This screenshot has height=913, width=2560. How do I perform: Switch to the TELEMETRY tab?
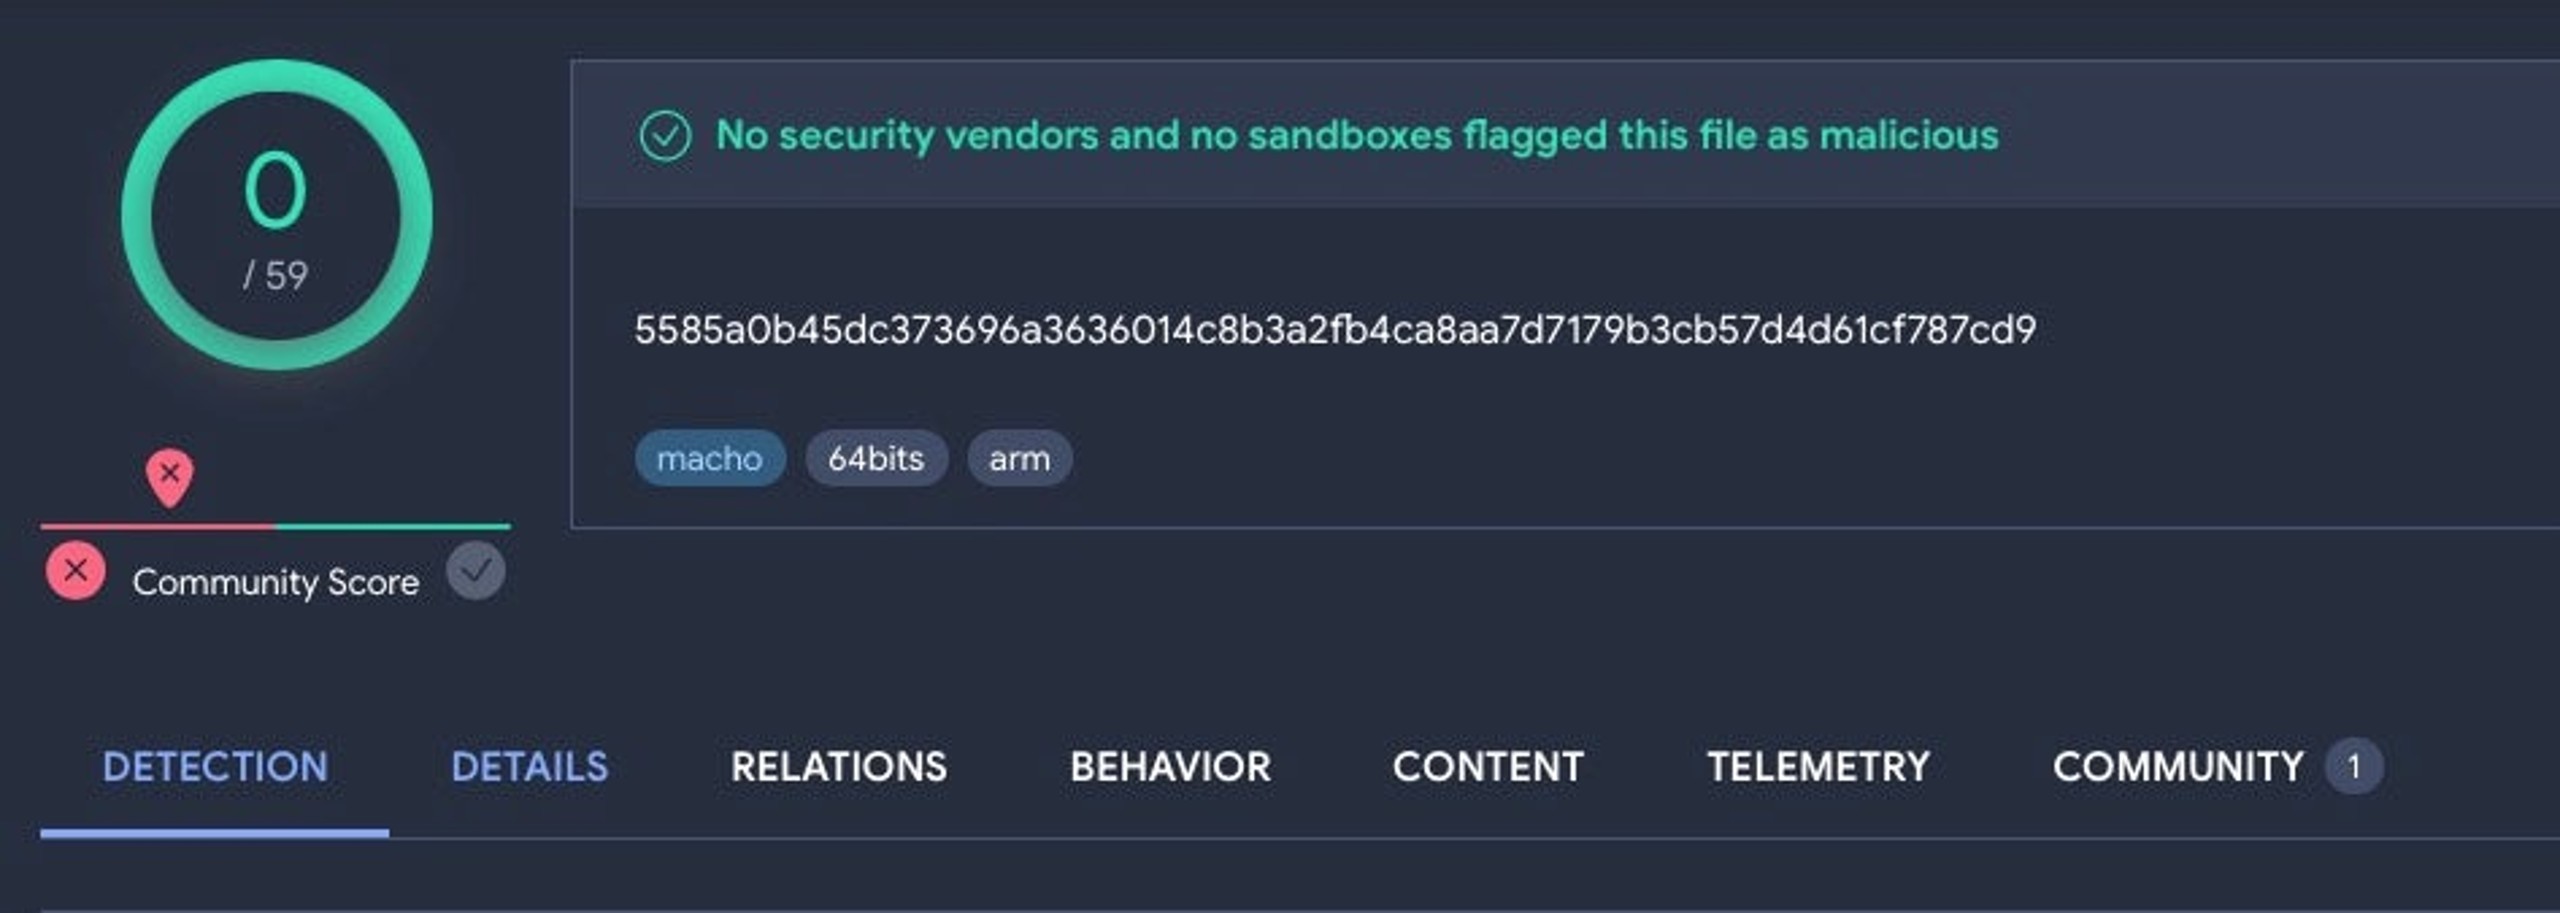(x=1818, y=767)
